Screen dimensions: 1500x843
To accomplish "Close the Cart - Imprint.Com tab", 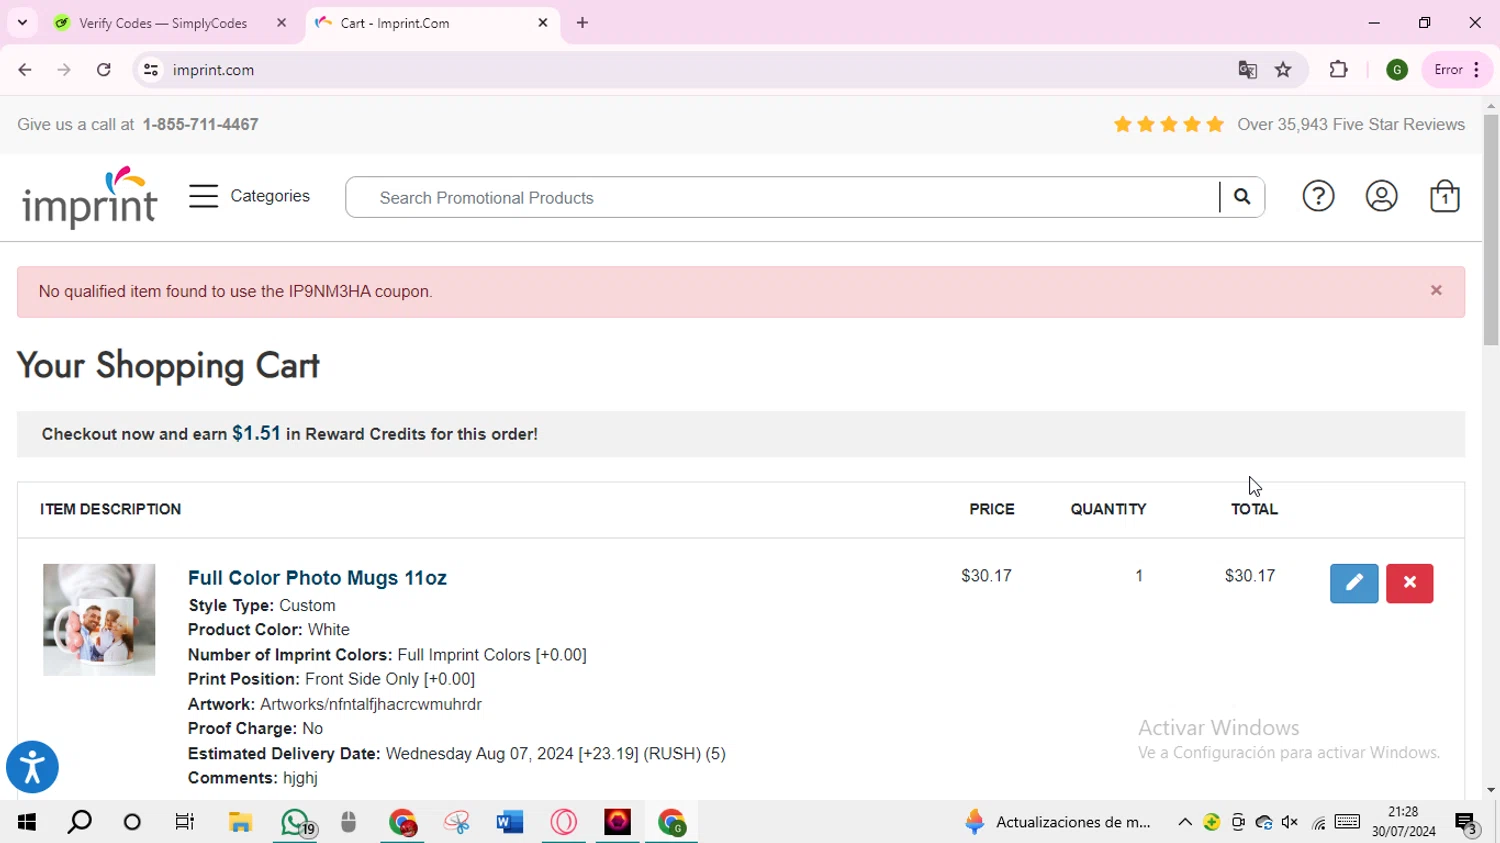I will tap(543, 23).
